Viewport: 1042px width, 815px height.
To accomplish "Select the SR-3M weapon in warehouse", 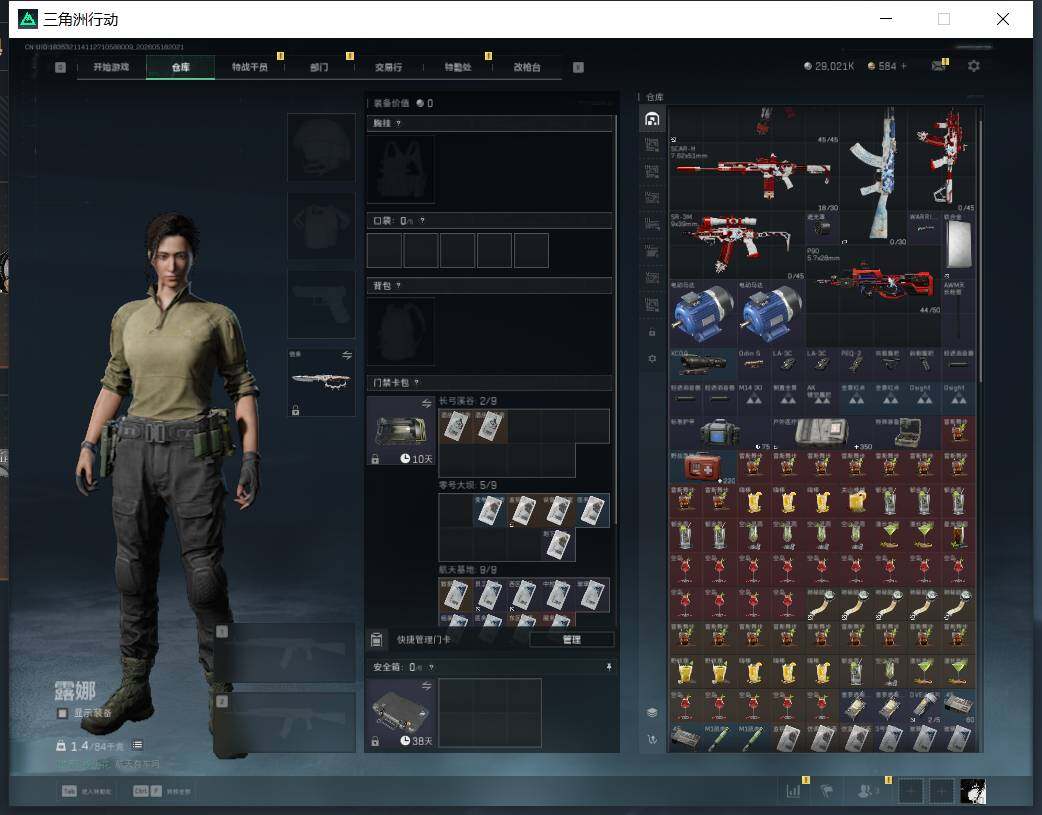I will click(x=736, y=245).
